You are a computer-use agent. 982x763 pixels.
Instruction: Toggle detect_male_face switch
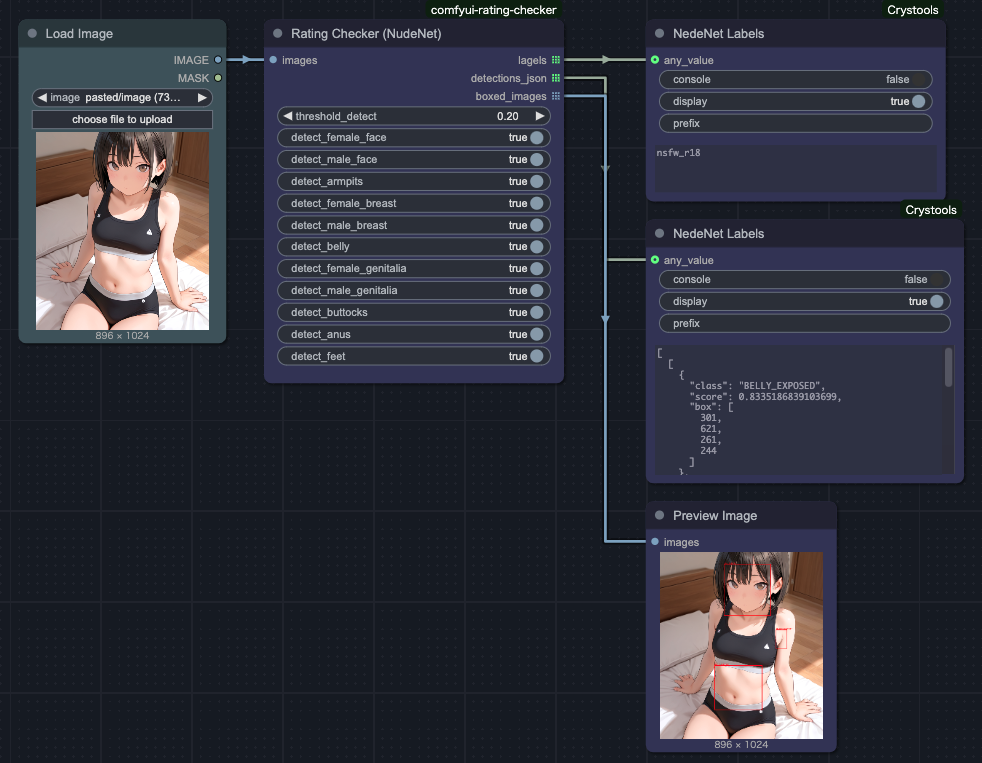click(537, 160)
